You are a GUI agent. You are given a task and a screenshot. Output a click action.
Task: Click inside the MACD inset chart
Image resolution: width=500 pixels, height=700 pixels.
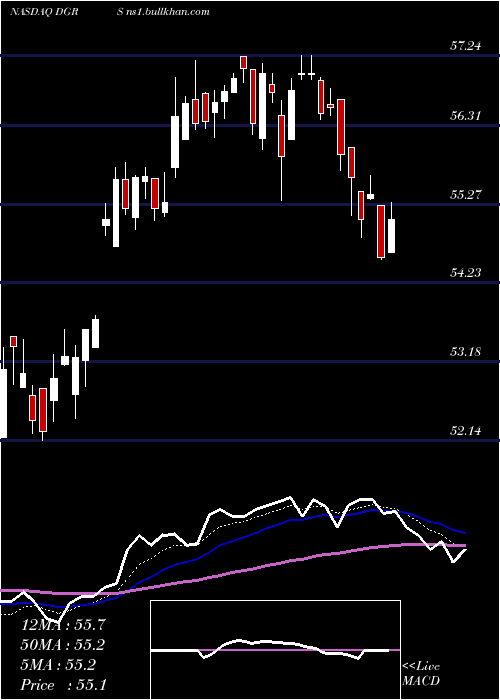click(x=275, y=650)
